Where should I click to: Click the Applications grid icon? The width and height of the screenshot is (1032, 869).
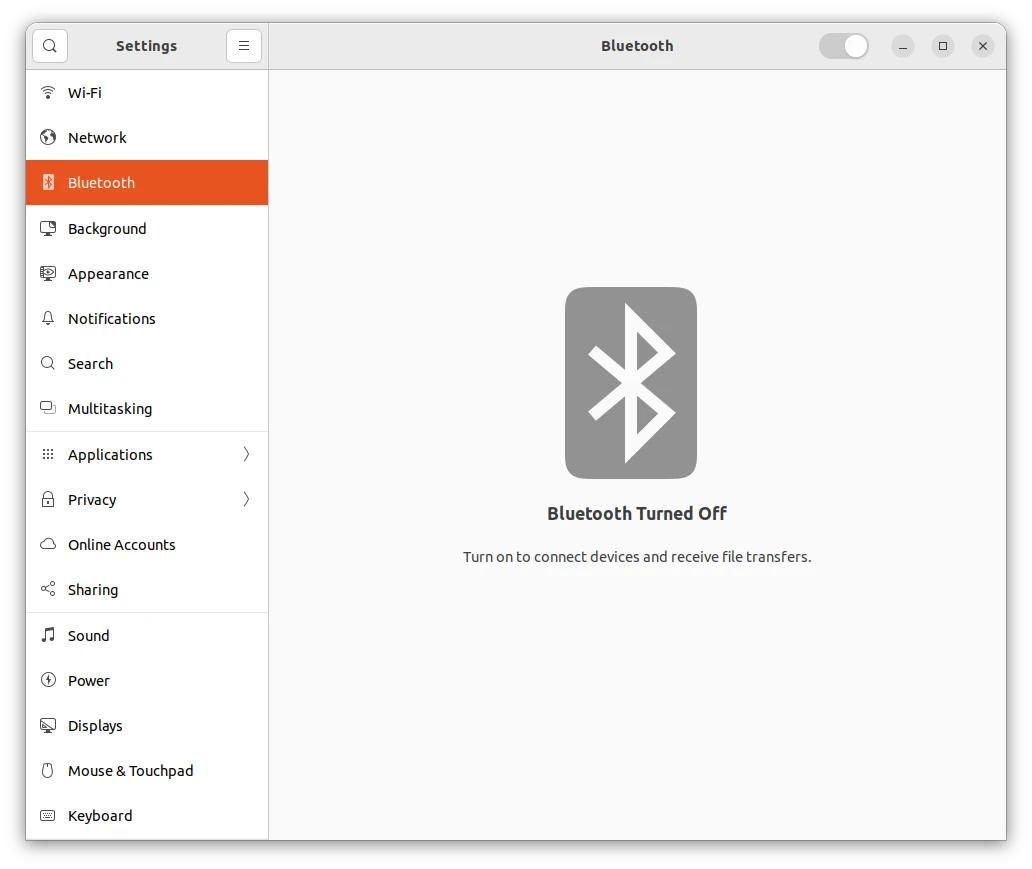(48, 454)
